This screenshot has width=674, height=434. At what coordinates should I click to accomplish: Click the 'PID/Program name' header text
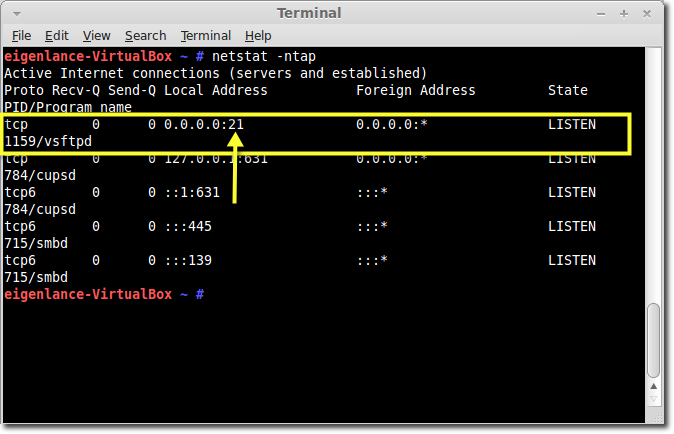coord(68,107)
